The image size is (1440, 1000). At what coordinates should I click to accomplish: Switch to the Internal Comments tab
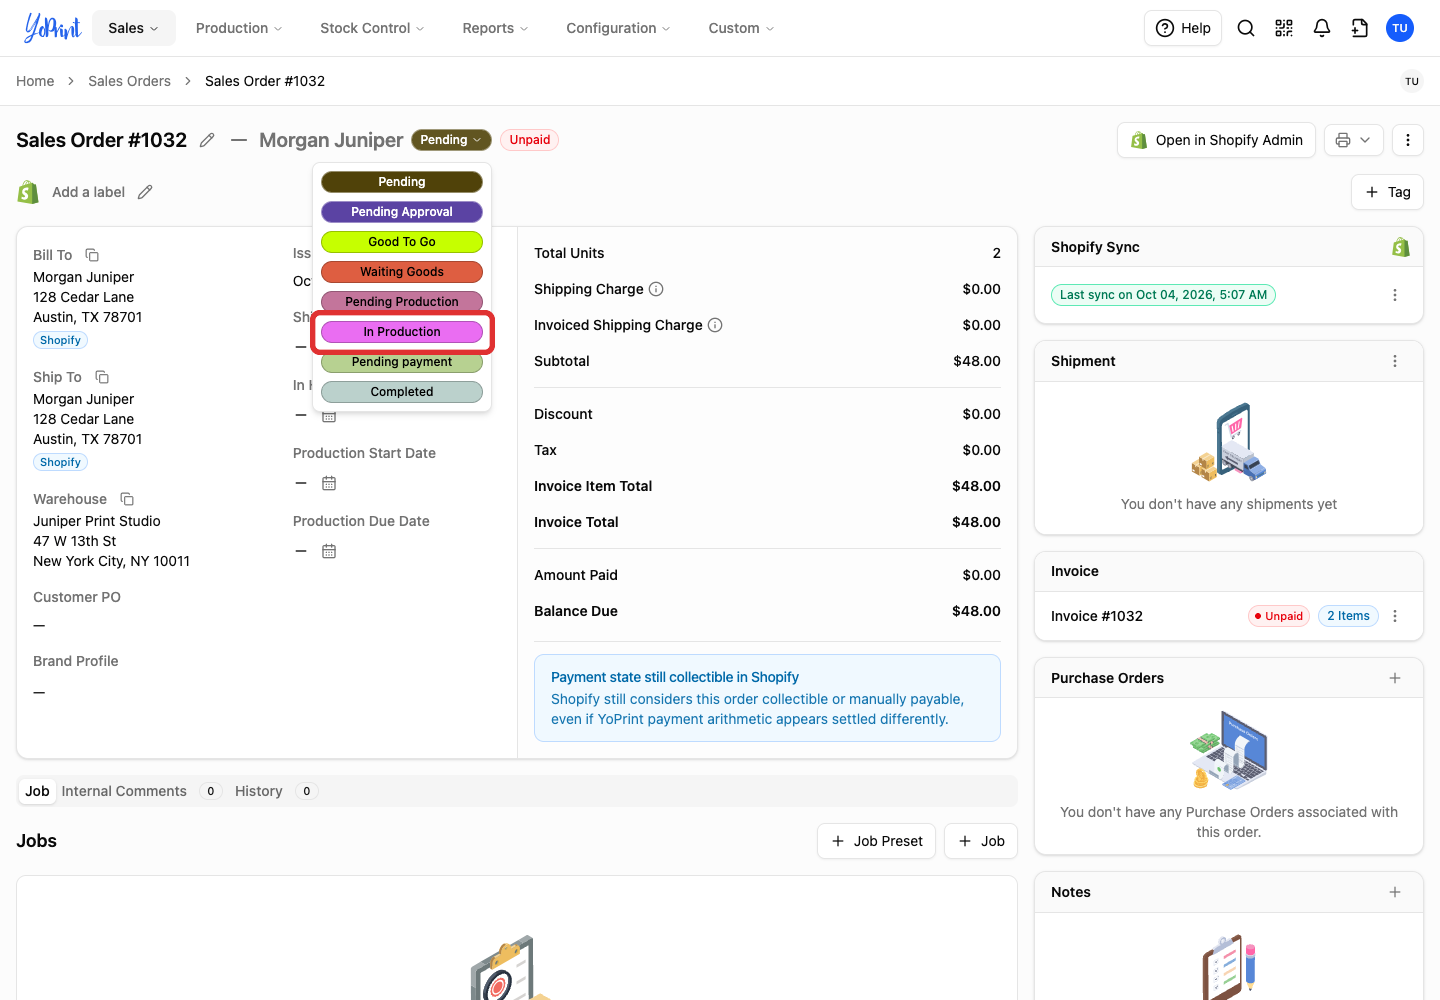[141, 791]
